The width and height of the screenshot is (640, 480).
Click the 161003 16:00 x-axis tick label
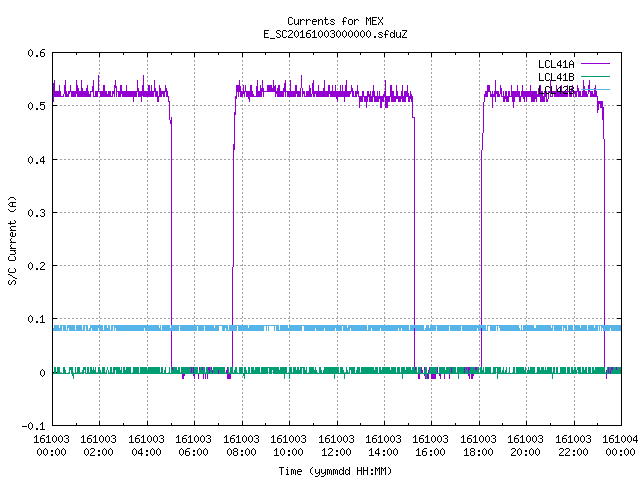pyautogui.click(x=431, y=446)
